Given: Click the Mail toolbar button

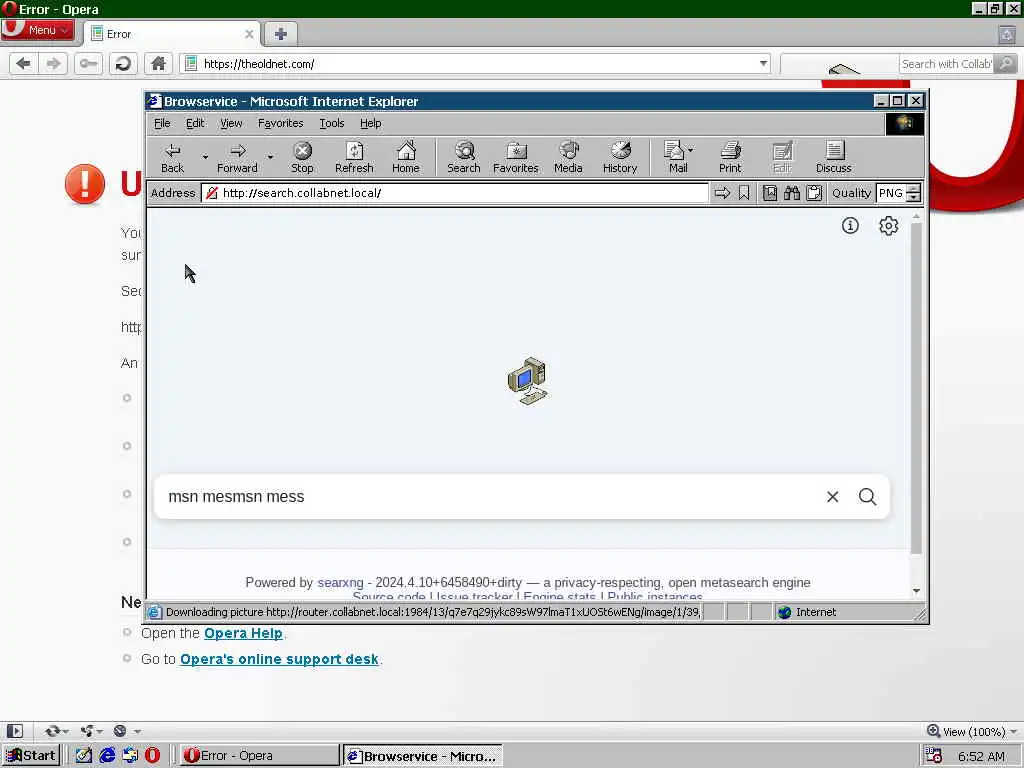Looking at the screenshot, I should 675,157.
